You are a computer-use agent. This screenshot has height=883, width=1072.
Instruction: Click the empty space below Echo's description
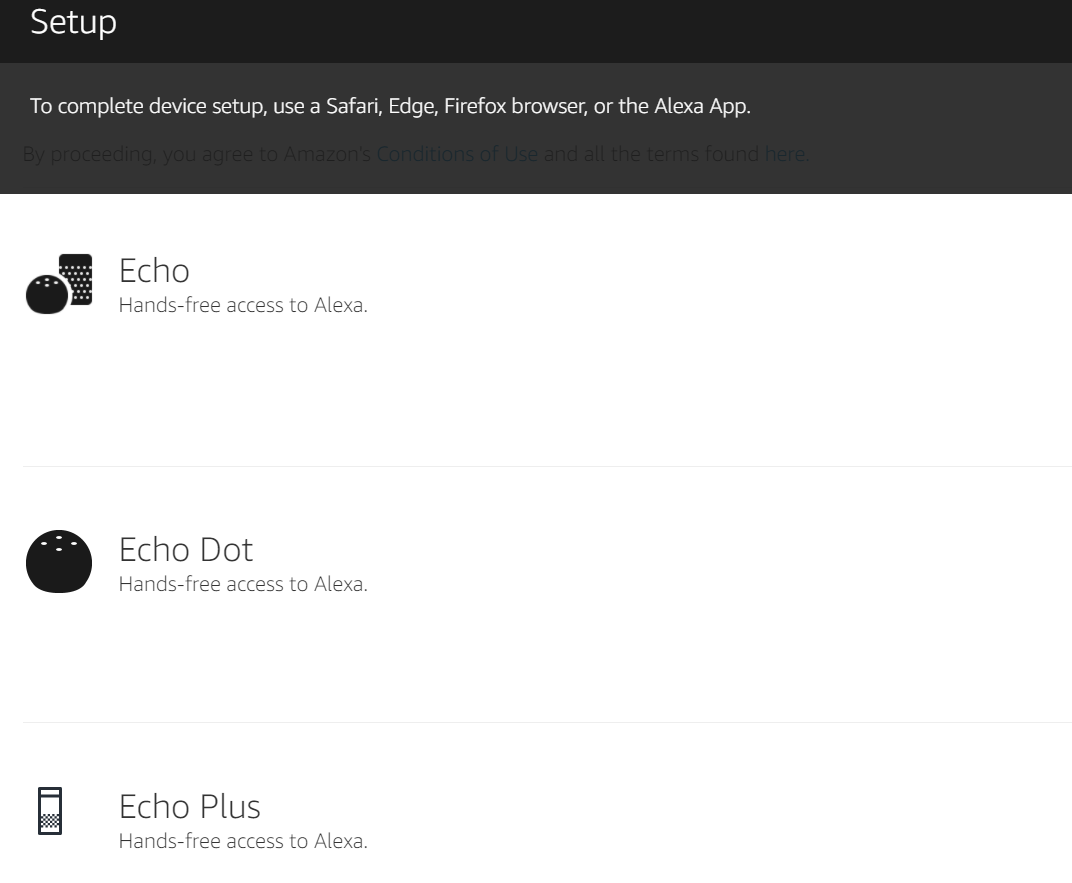click(400, 390)
